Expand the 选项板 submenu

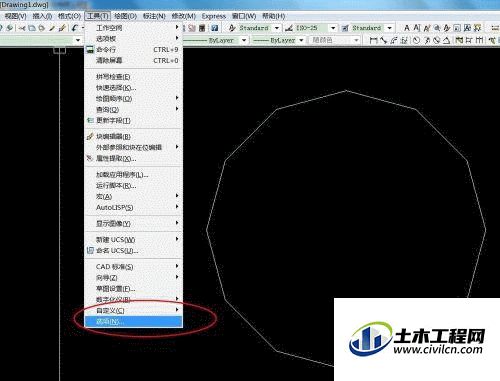coord(133,39)
